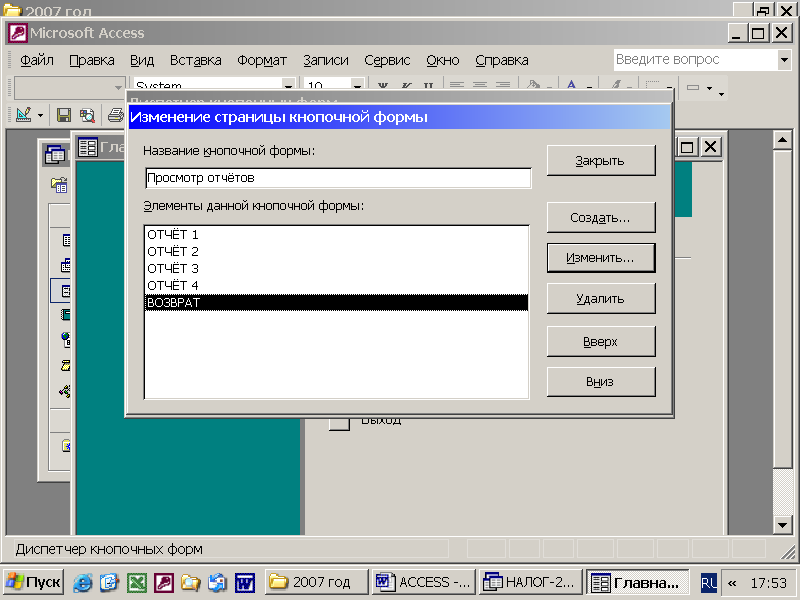The image size is (800, 600).
Task: Click the switchboard name field Просмотр отчётов
Action: pyautogui.click(x=338, y=178)
